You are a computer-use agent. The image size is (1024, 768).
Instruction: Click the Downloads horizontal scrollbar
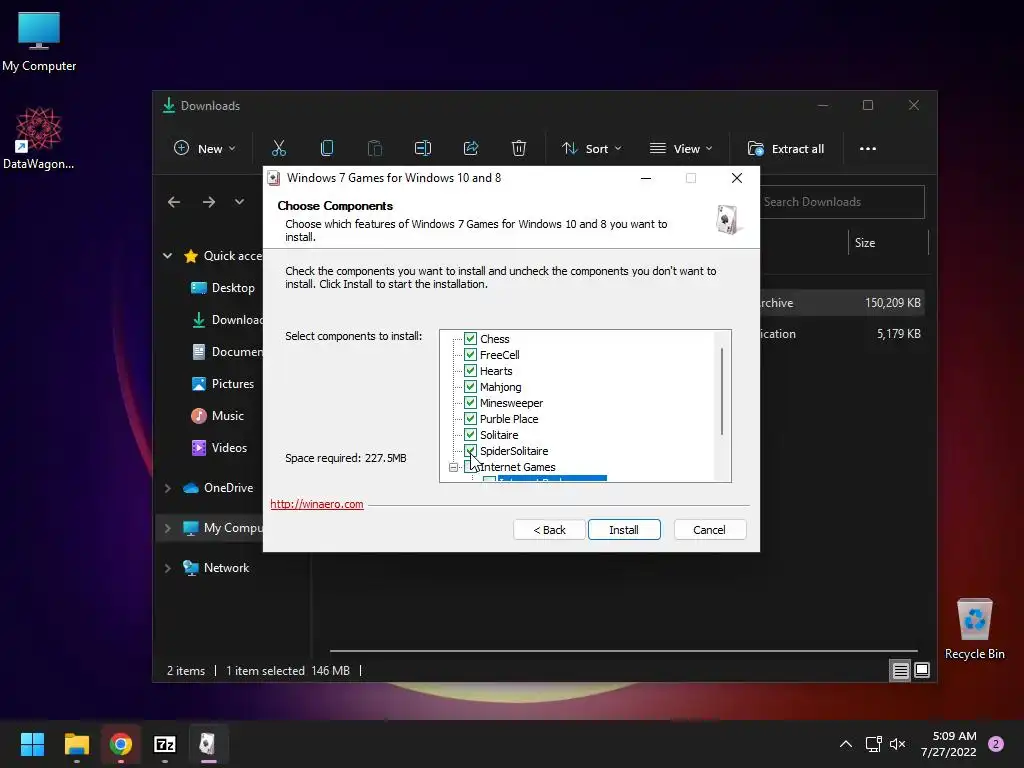click(624, 650)
